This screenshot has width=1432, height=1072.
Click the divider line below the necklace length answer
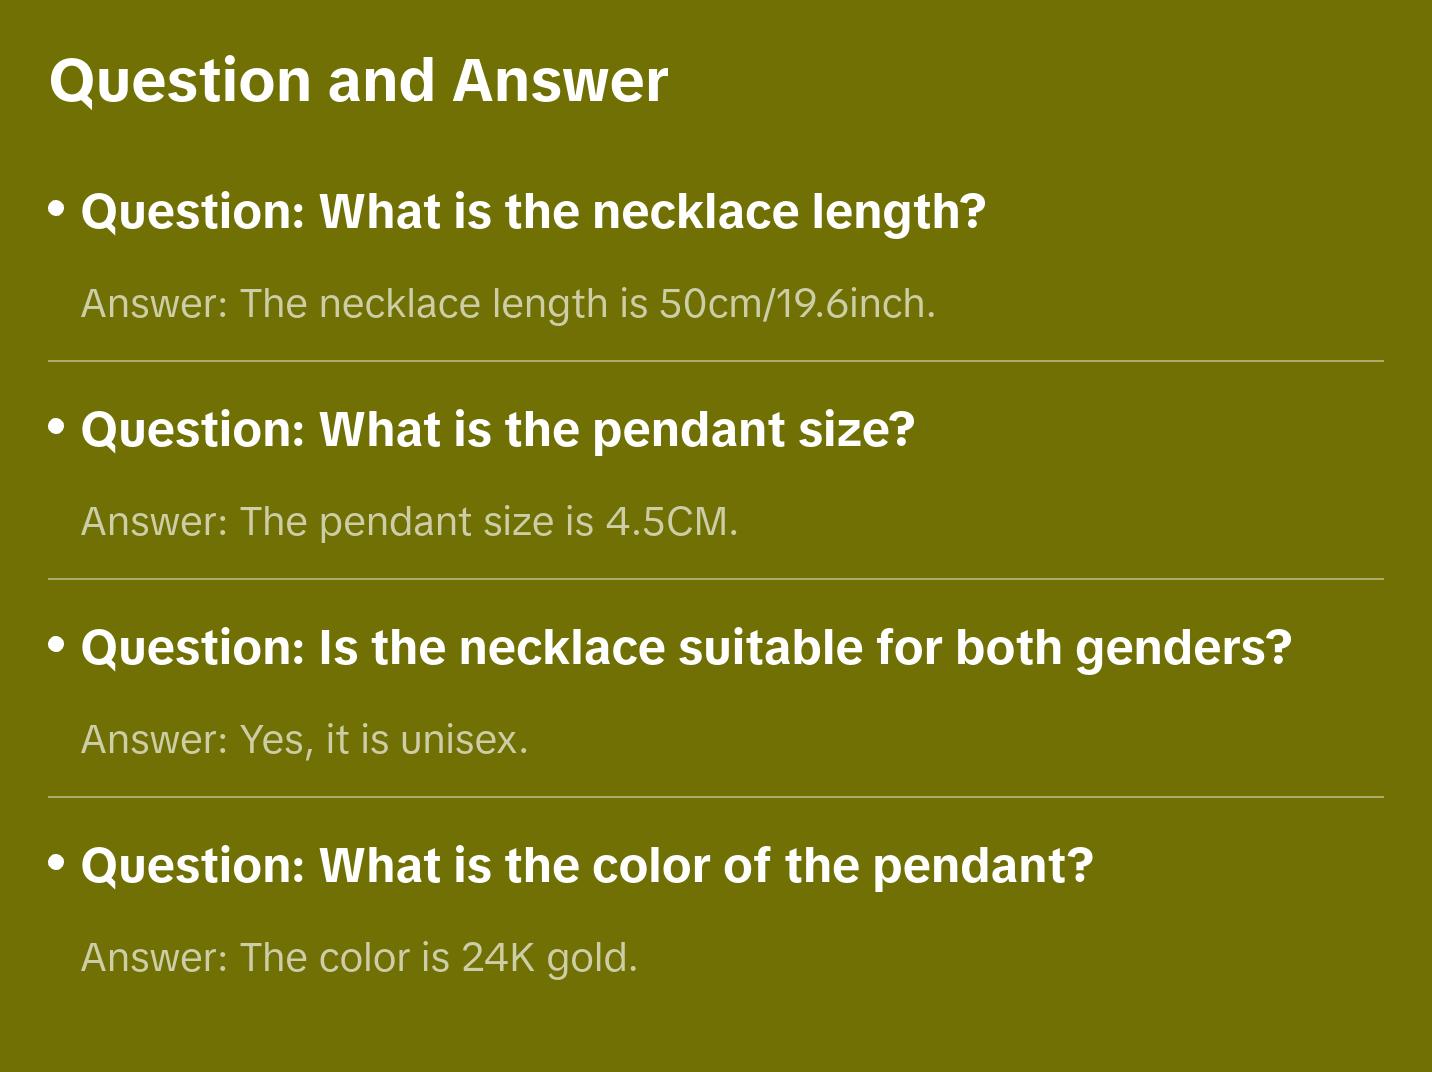tap(716, 361)
